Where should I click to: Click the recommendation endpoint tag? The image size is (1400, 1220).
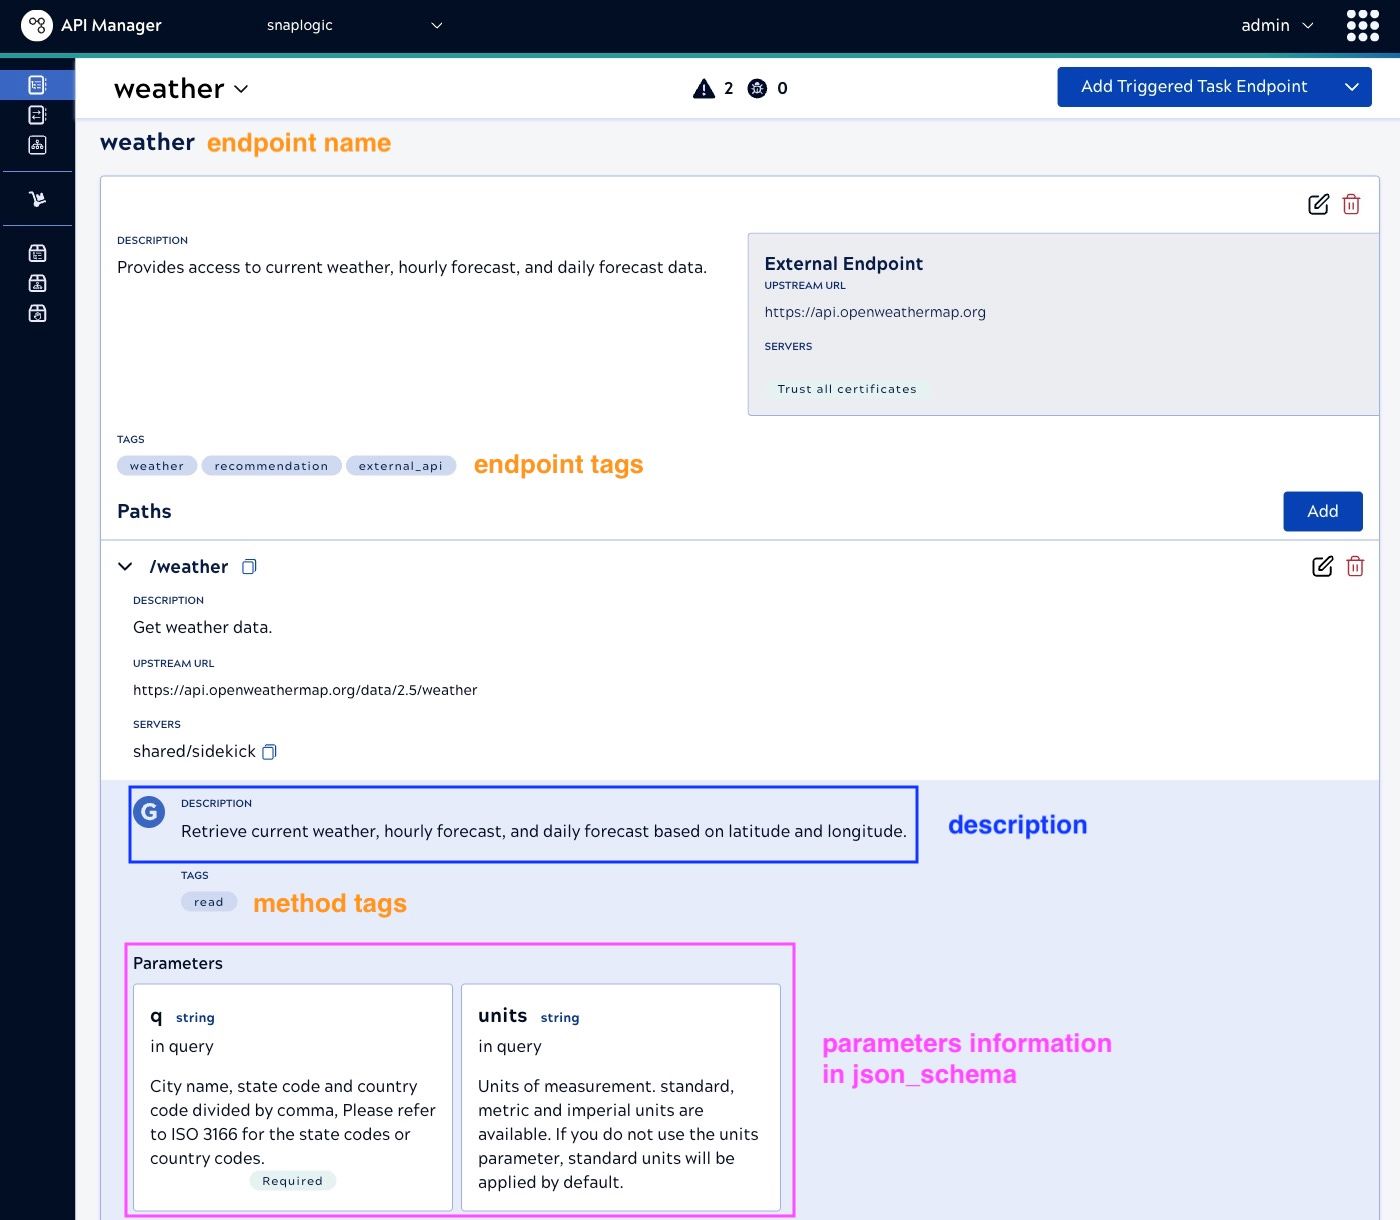point(271,466)
